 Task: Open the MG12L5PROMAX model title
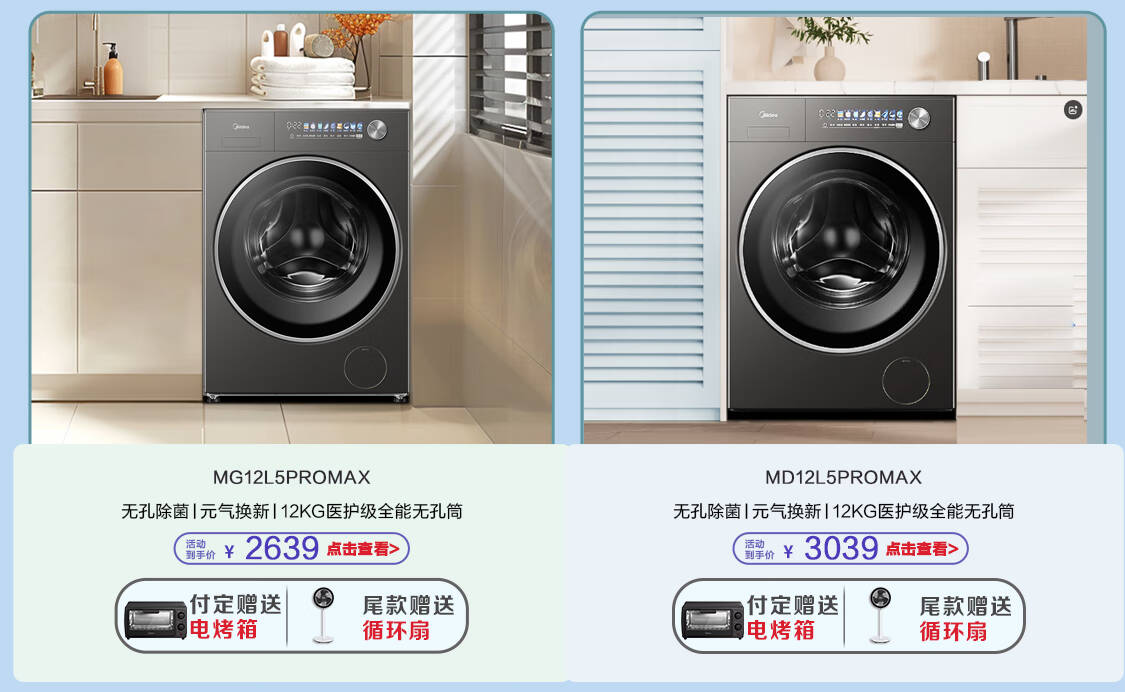[291, 477]
